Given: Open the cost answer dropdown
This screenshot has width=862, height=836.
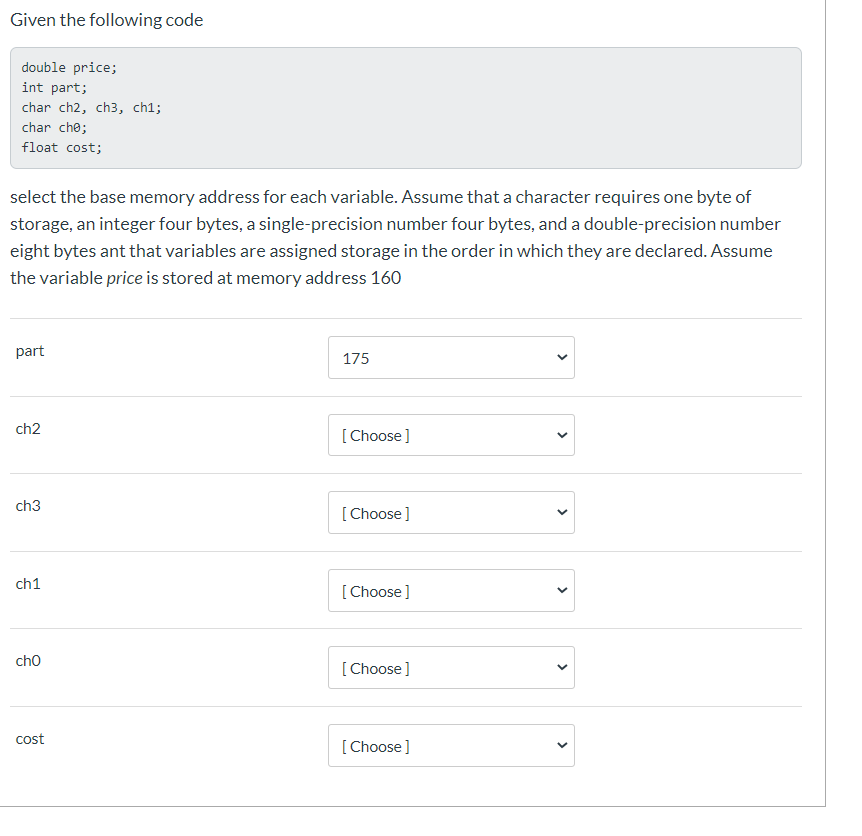Looking at the screenshot, I should coord(450,745).
